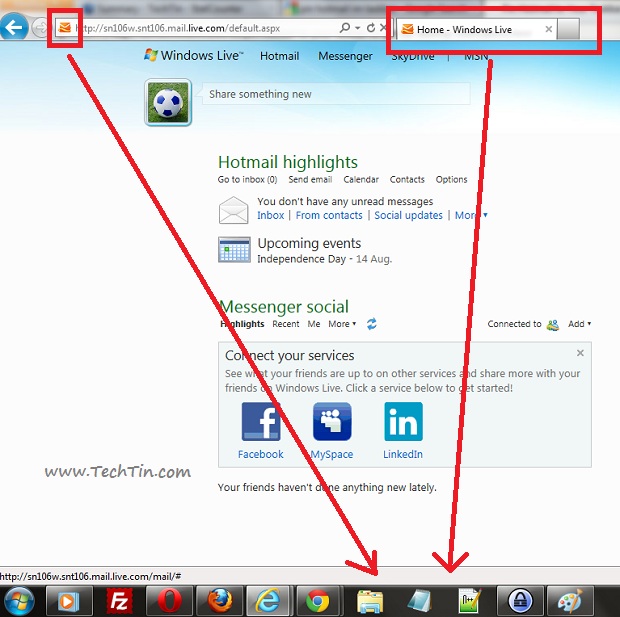The image size is (620, 617).
Task: Click the refresh arrows icon in Messenger social
Action: click(x=372, y=324)
